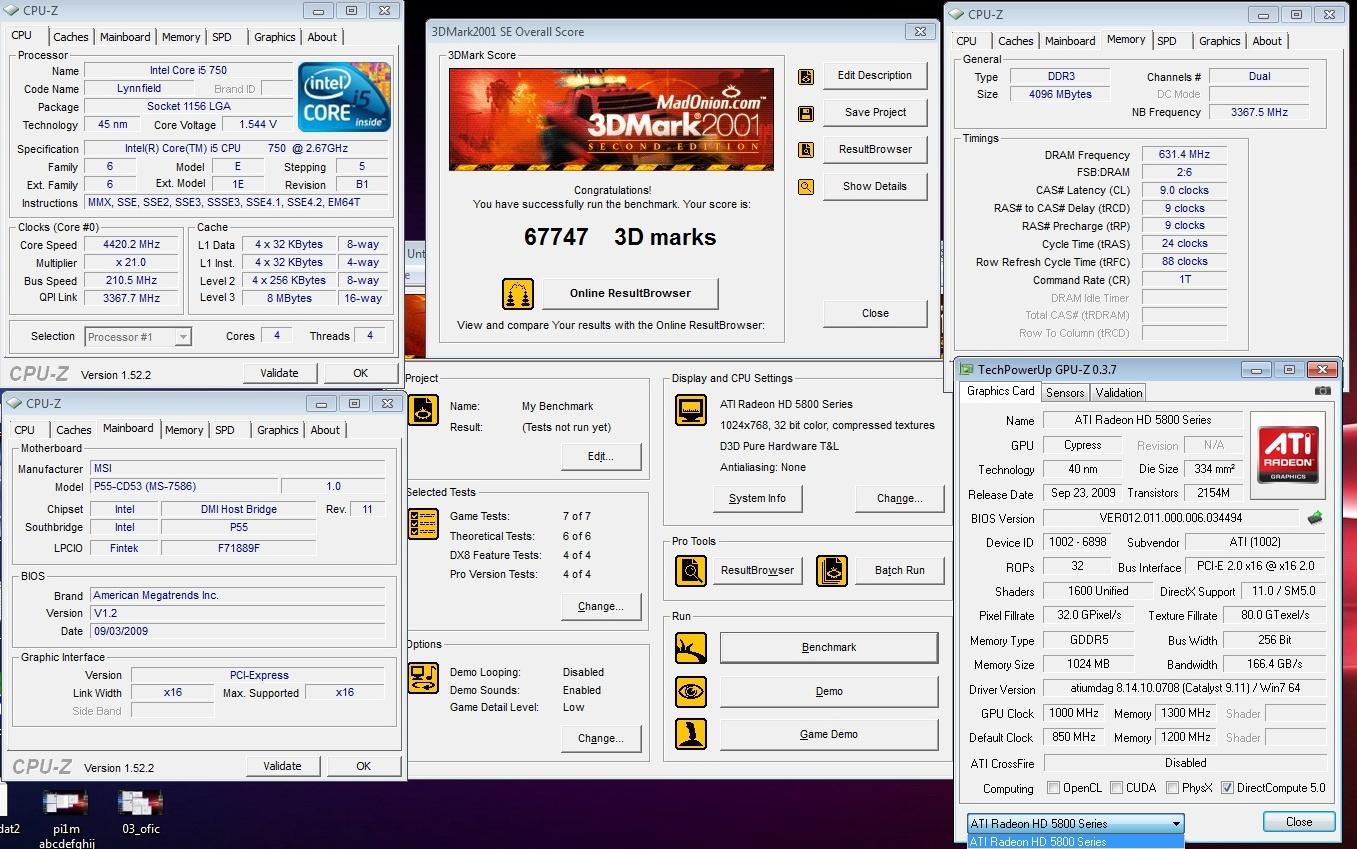Open About tab in Mainboard CPU-Z window
1357x849 pixels.
pos(325,430)
